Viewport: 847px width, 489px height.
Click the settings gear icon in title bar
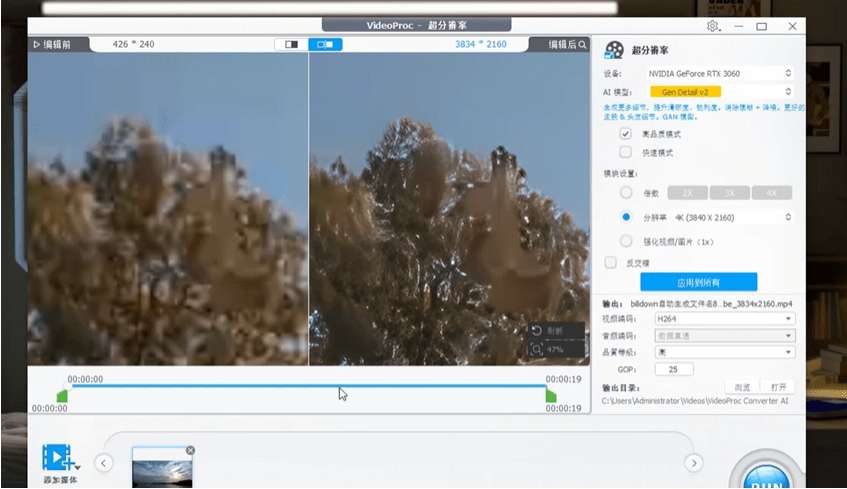[713, 26]
